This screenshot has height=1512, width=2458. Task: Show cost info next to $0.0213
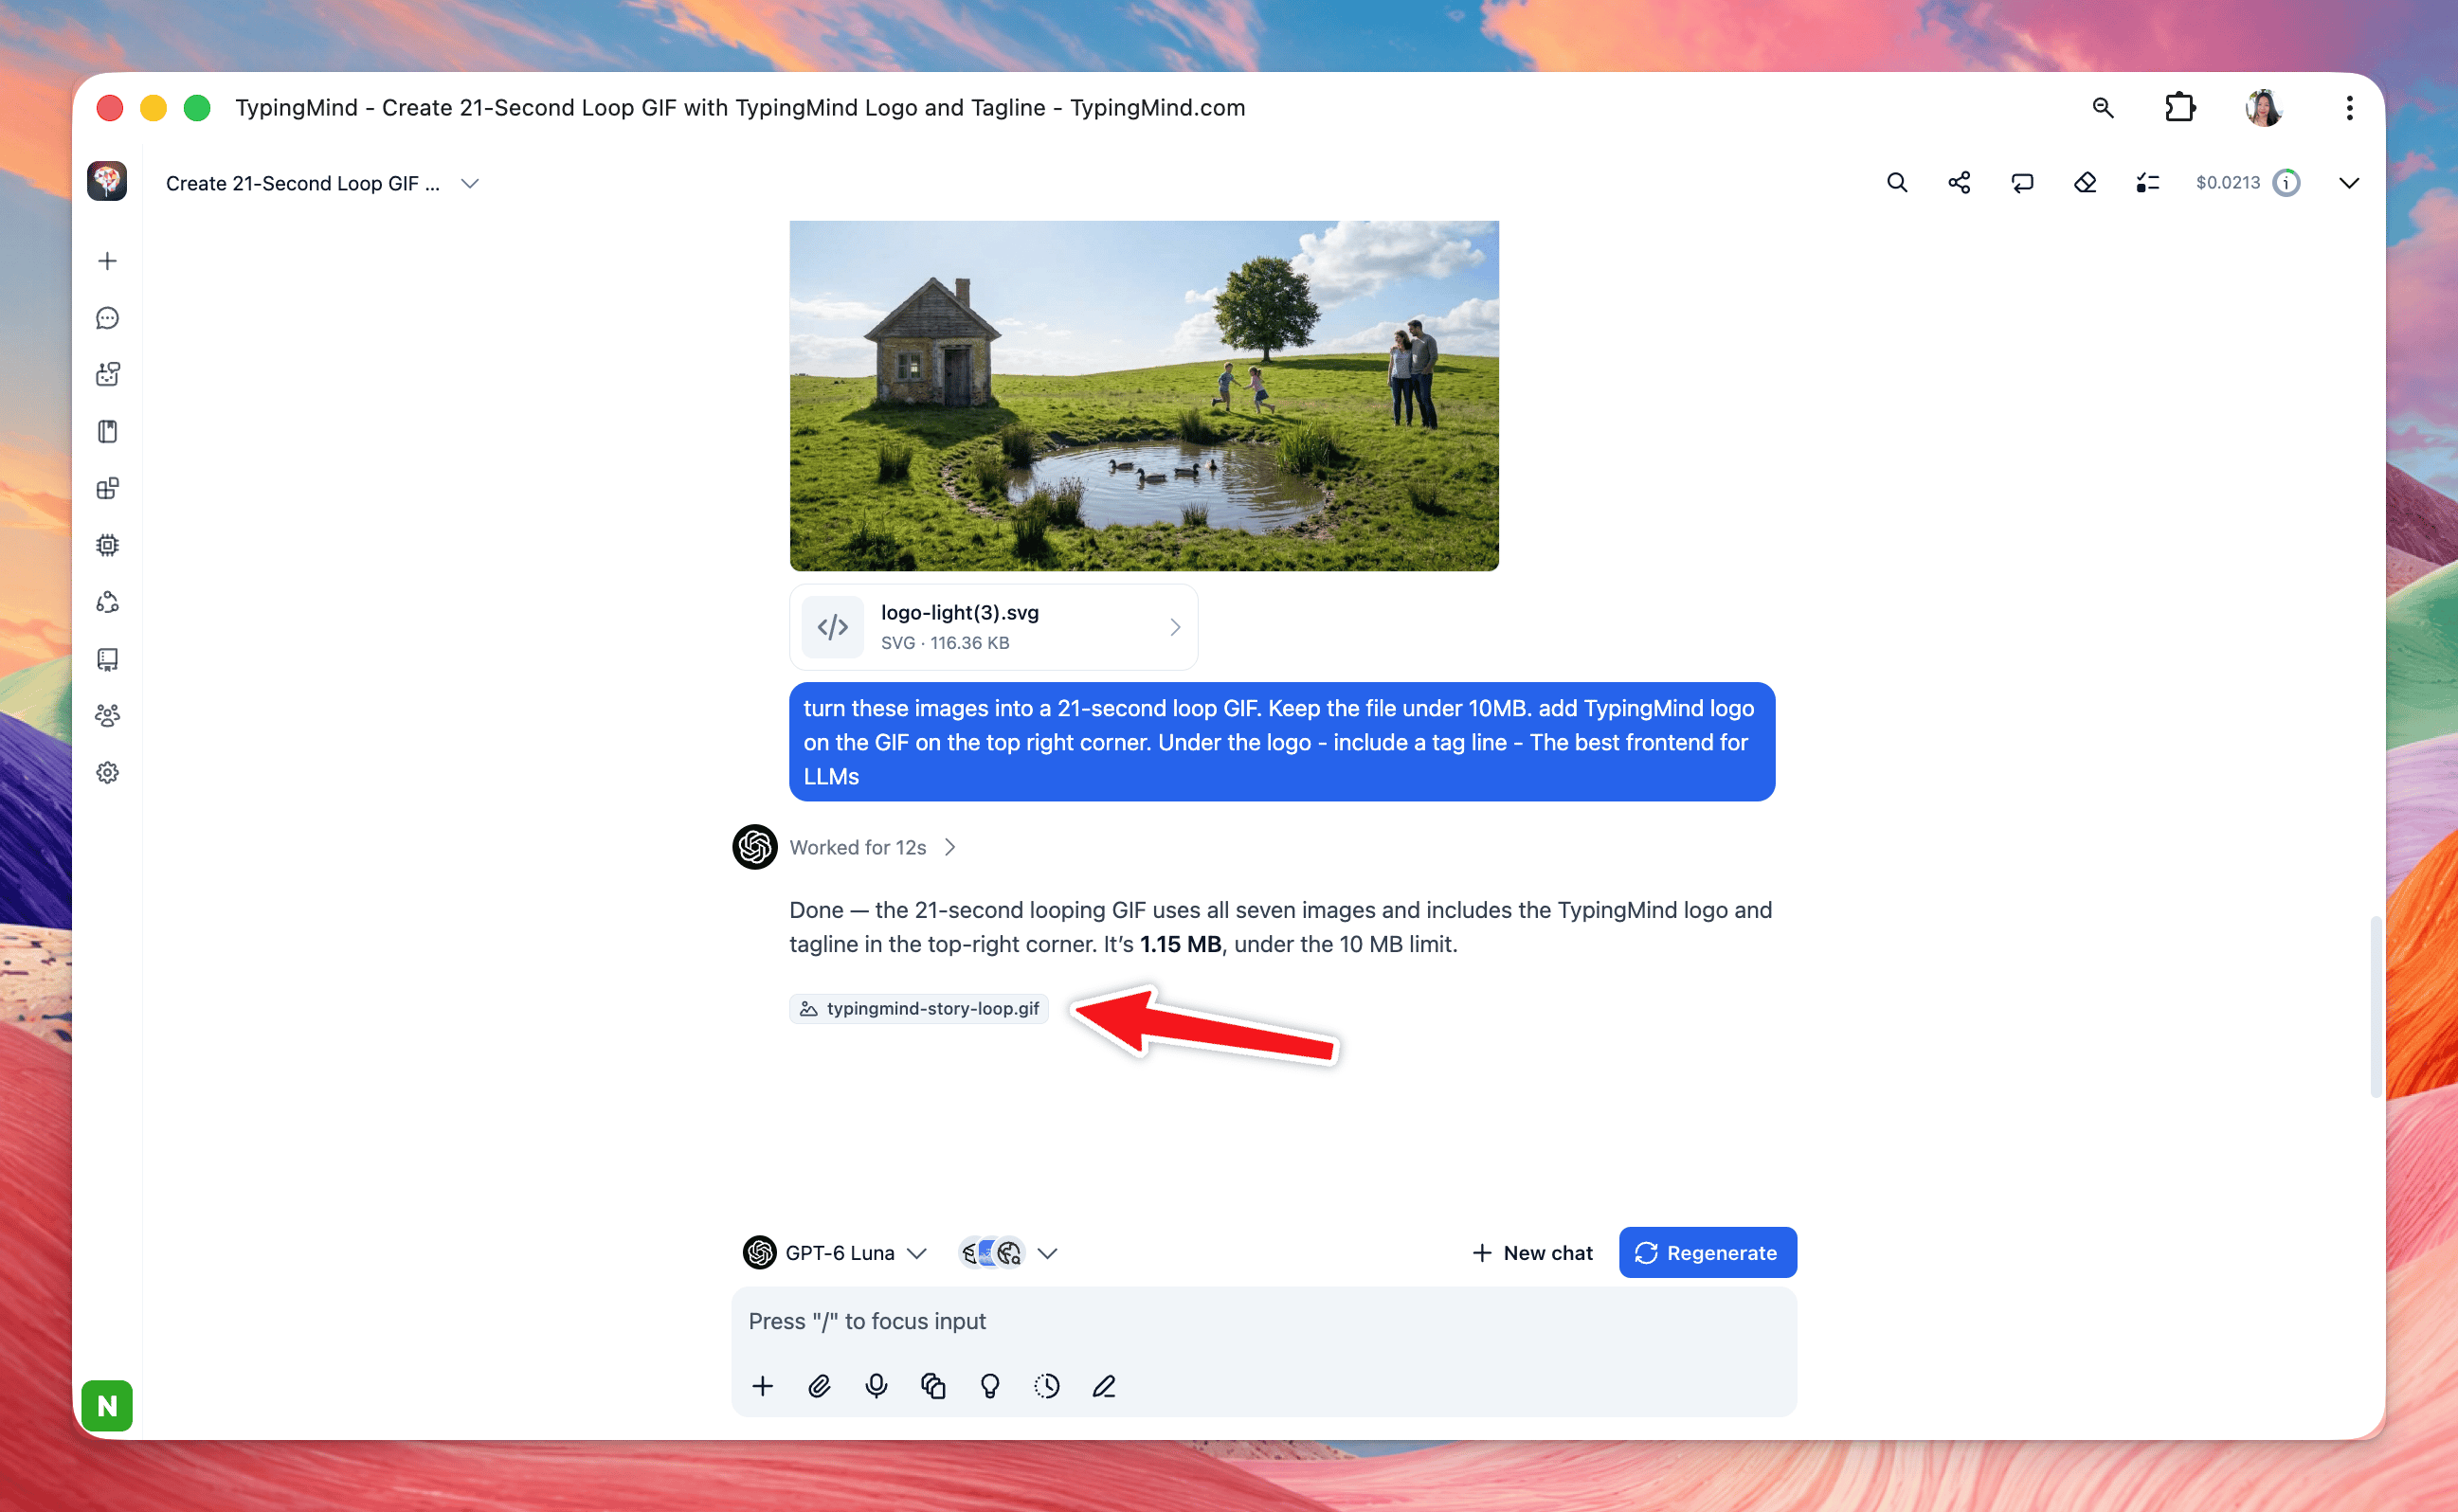[2286, 183]
